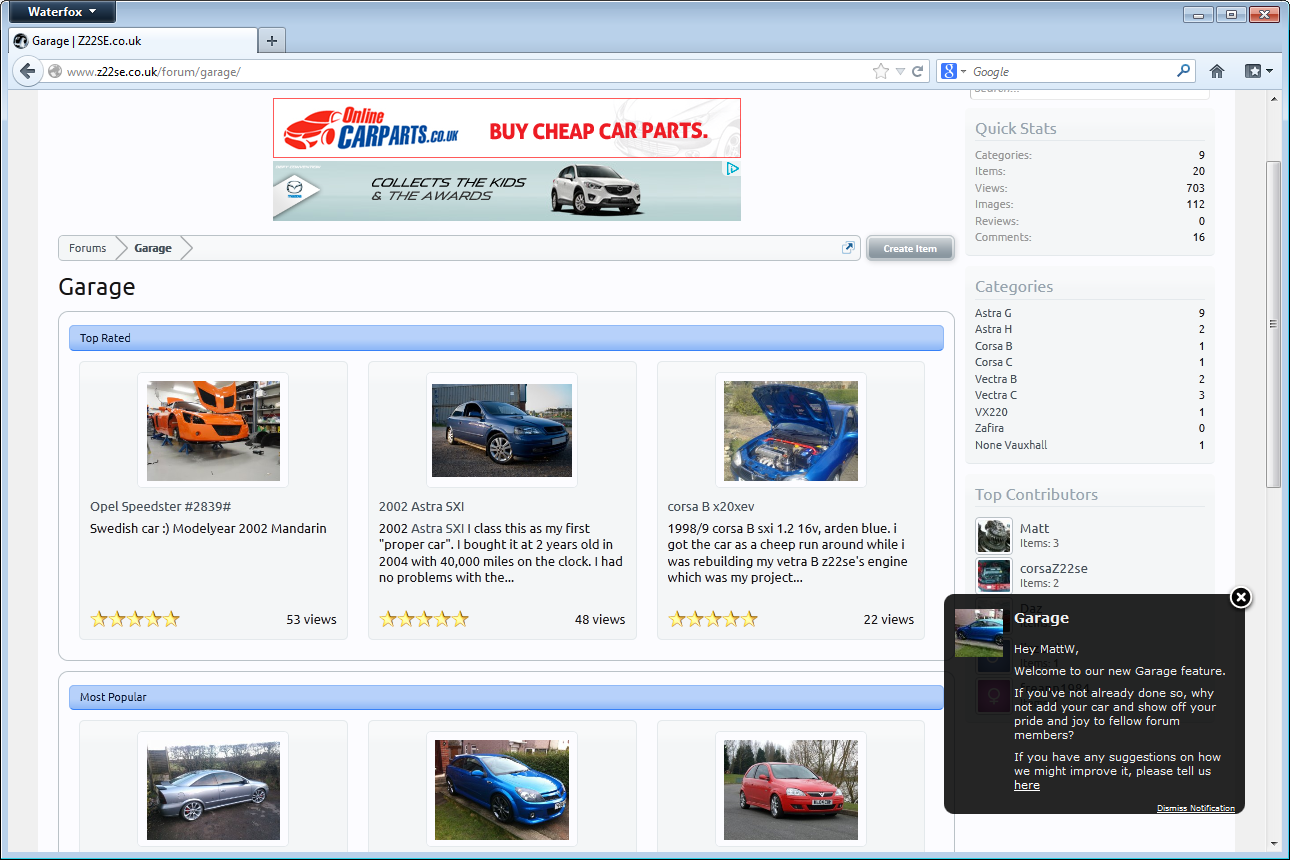Screen dimensions: 1290x860
Task: Switch to the Garage | Z22SE.co.uk tab
Action: [x=133, y=41]
